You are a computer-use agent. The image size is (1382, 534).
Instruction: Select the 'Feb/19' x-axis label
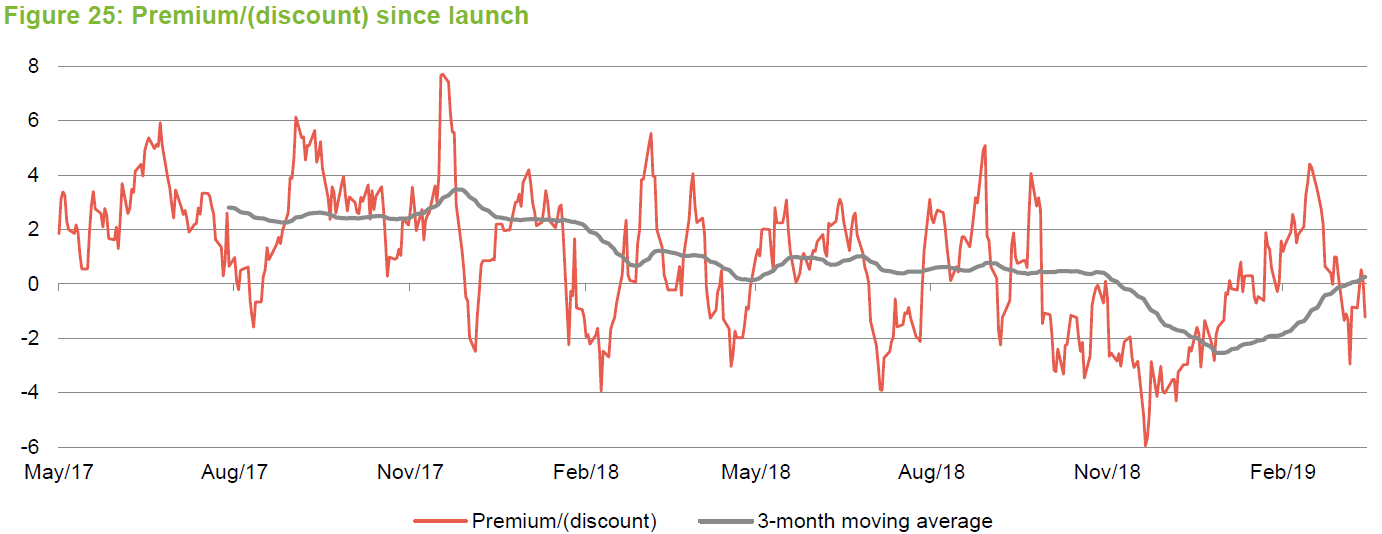pos(1281,471)
